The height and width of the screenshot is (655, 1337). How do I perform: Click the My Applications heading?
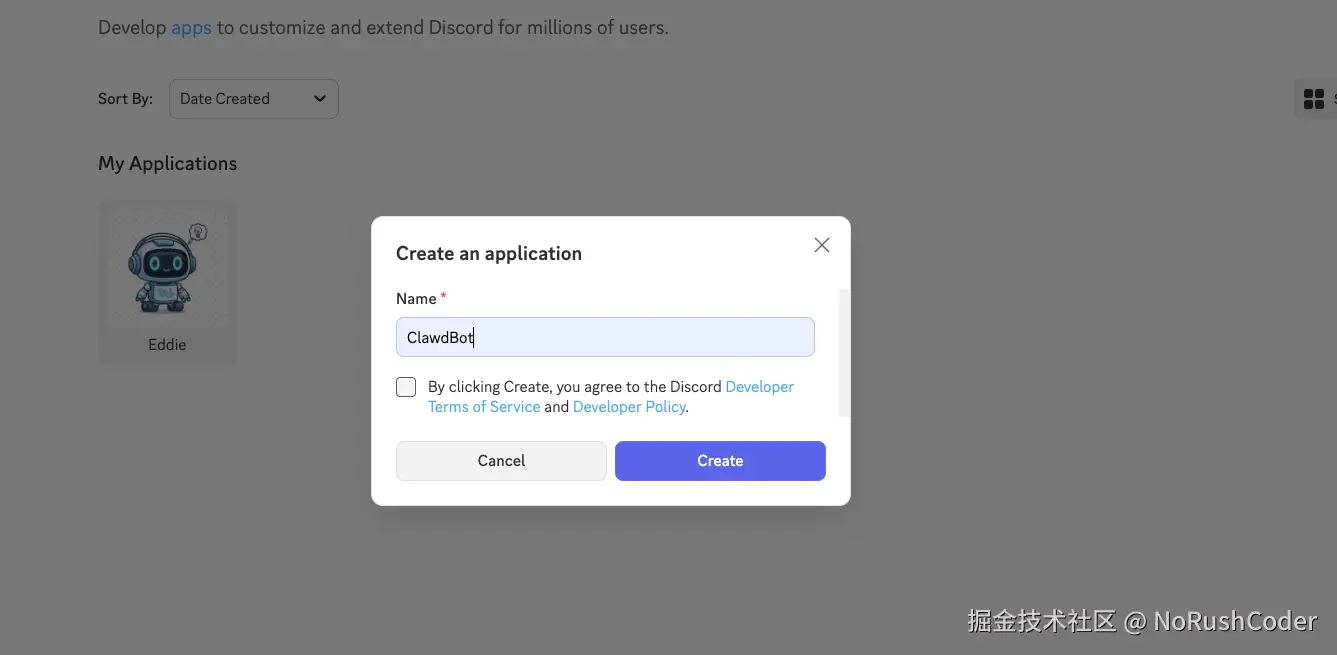click(x=167, y=163)
